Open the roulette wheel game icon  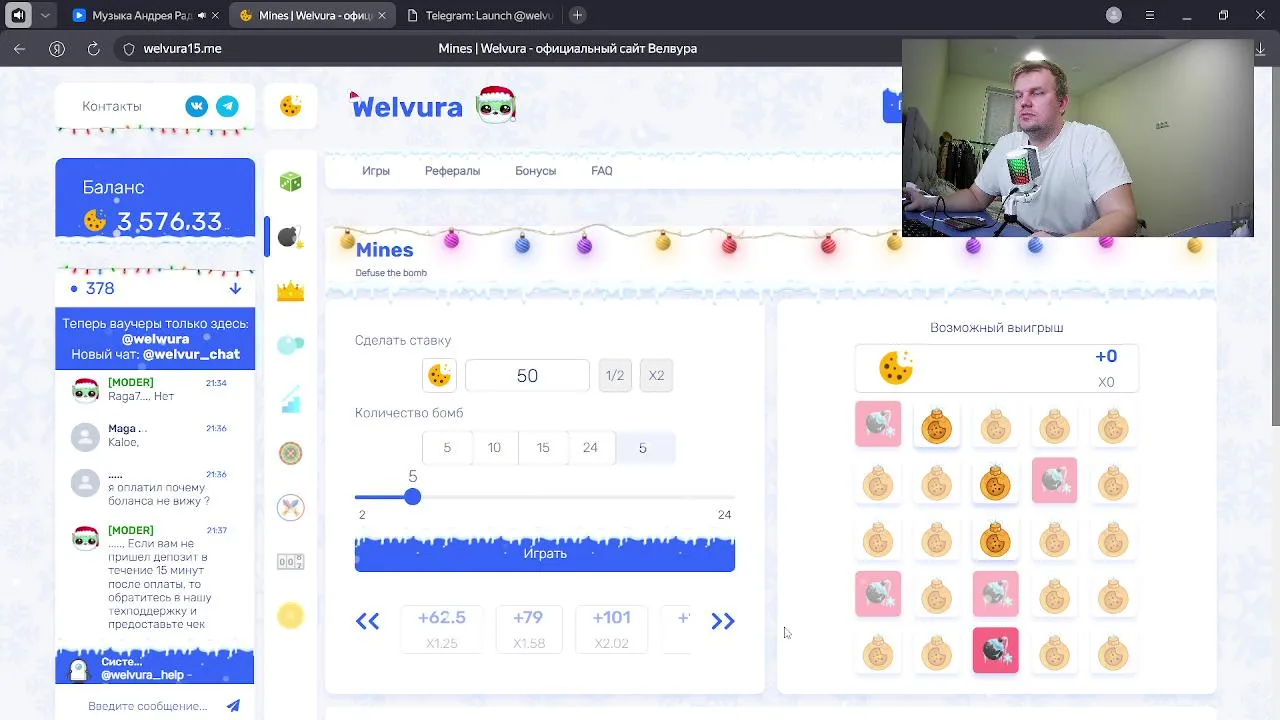coord(290,453)
